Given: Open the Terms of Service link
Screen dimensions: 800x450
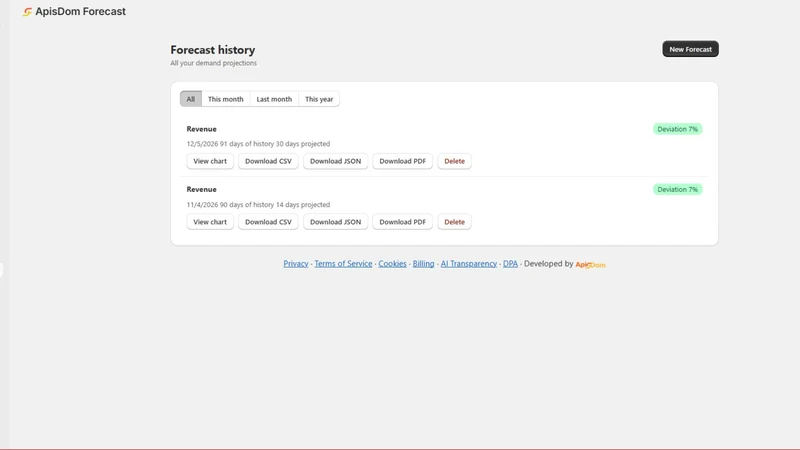Looking at the screenshot, I should [343, 264].
